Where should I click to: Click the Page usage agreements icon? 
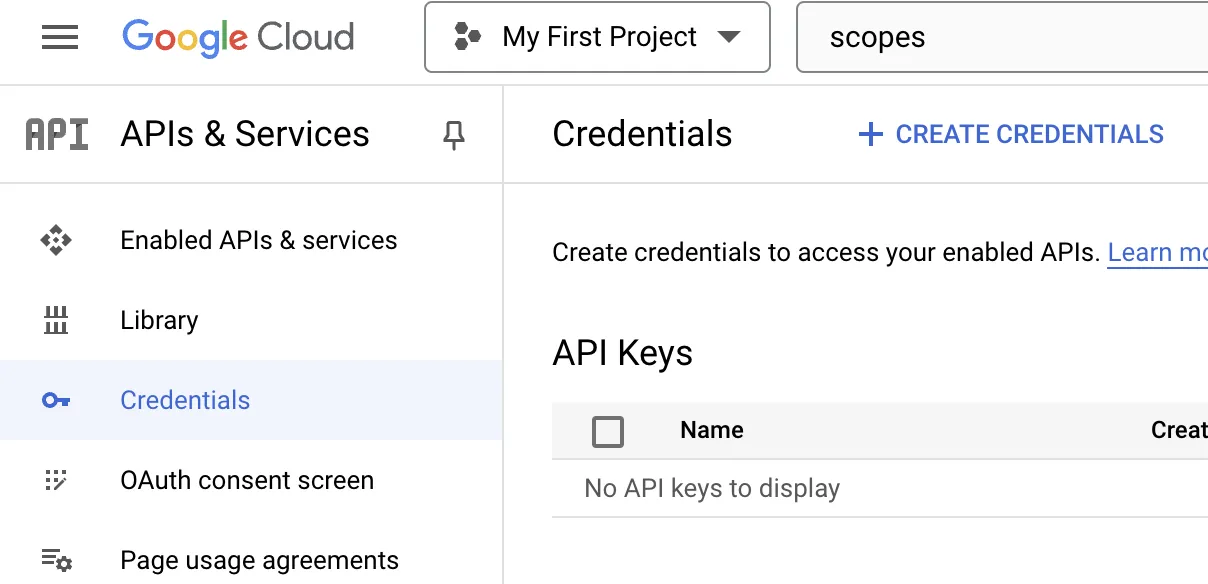[x=56, y=560]
